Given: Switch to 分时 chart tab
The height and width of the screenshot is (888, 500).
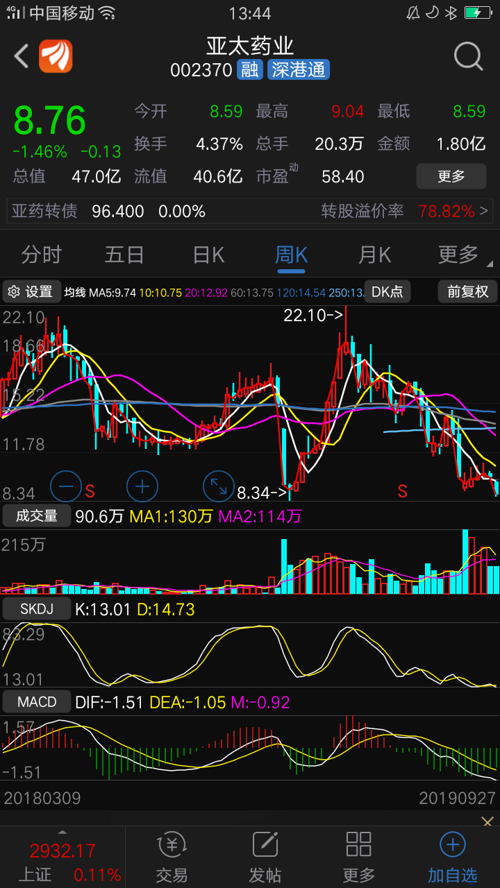Looking at the screenshot, I should tap(41, 255).
